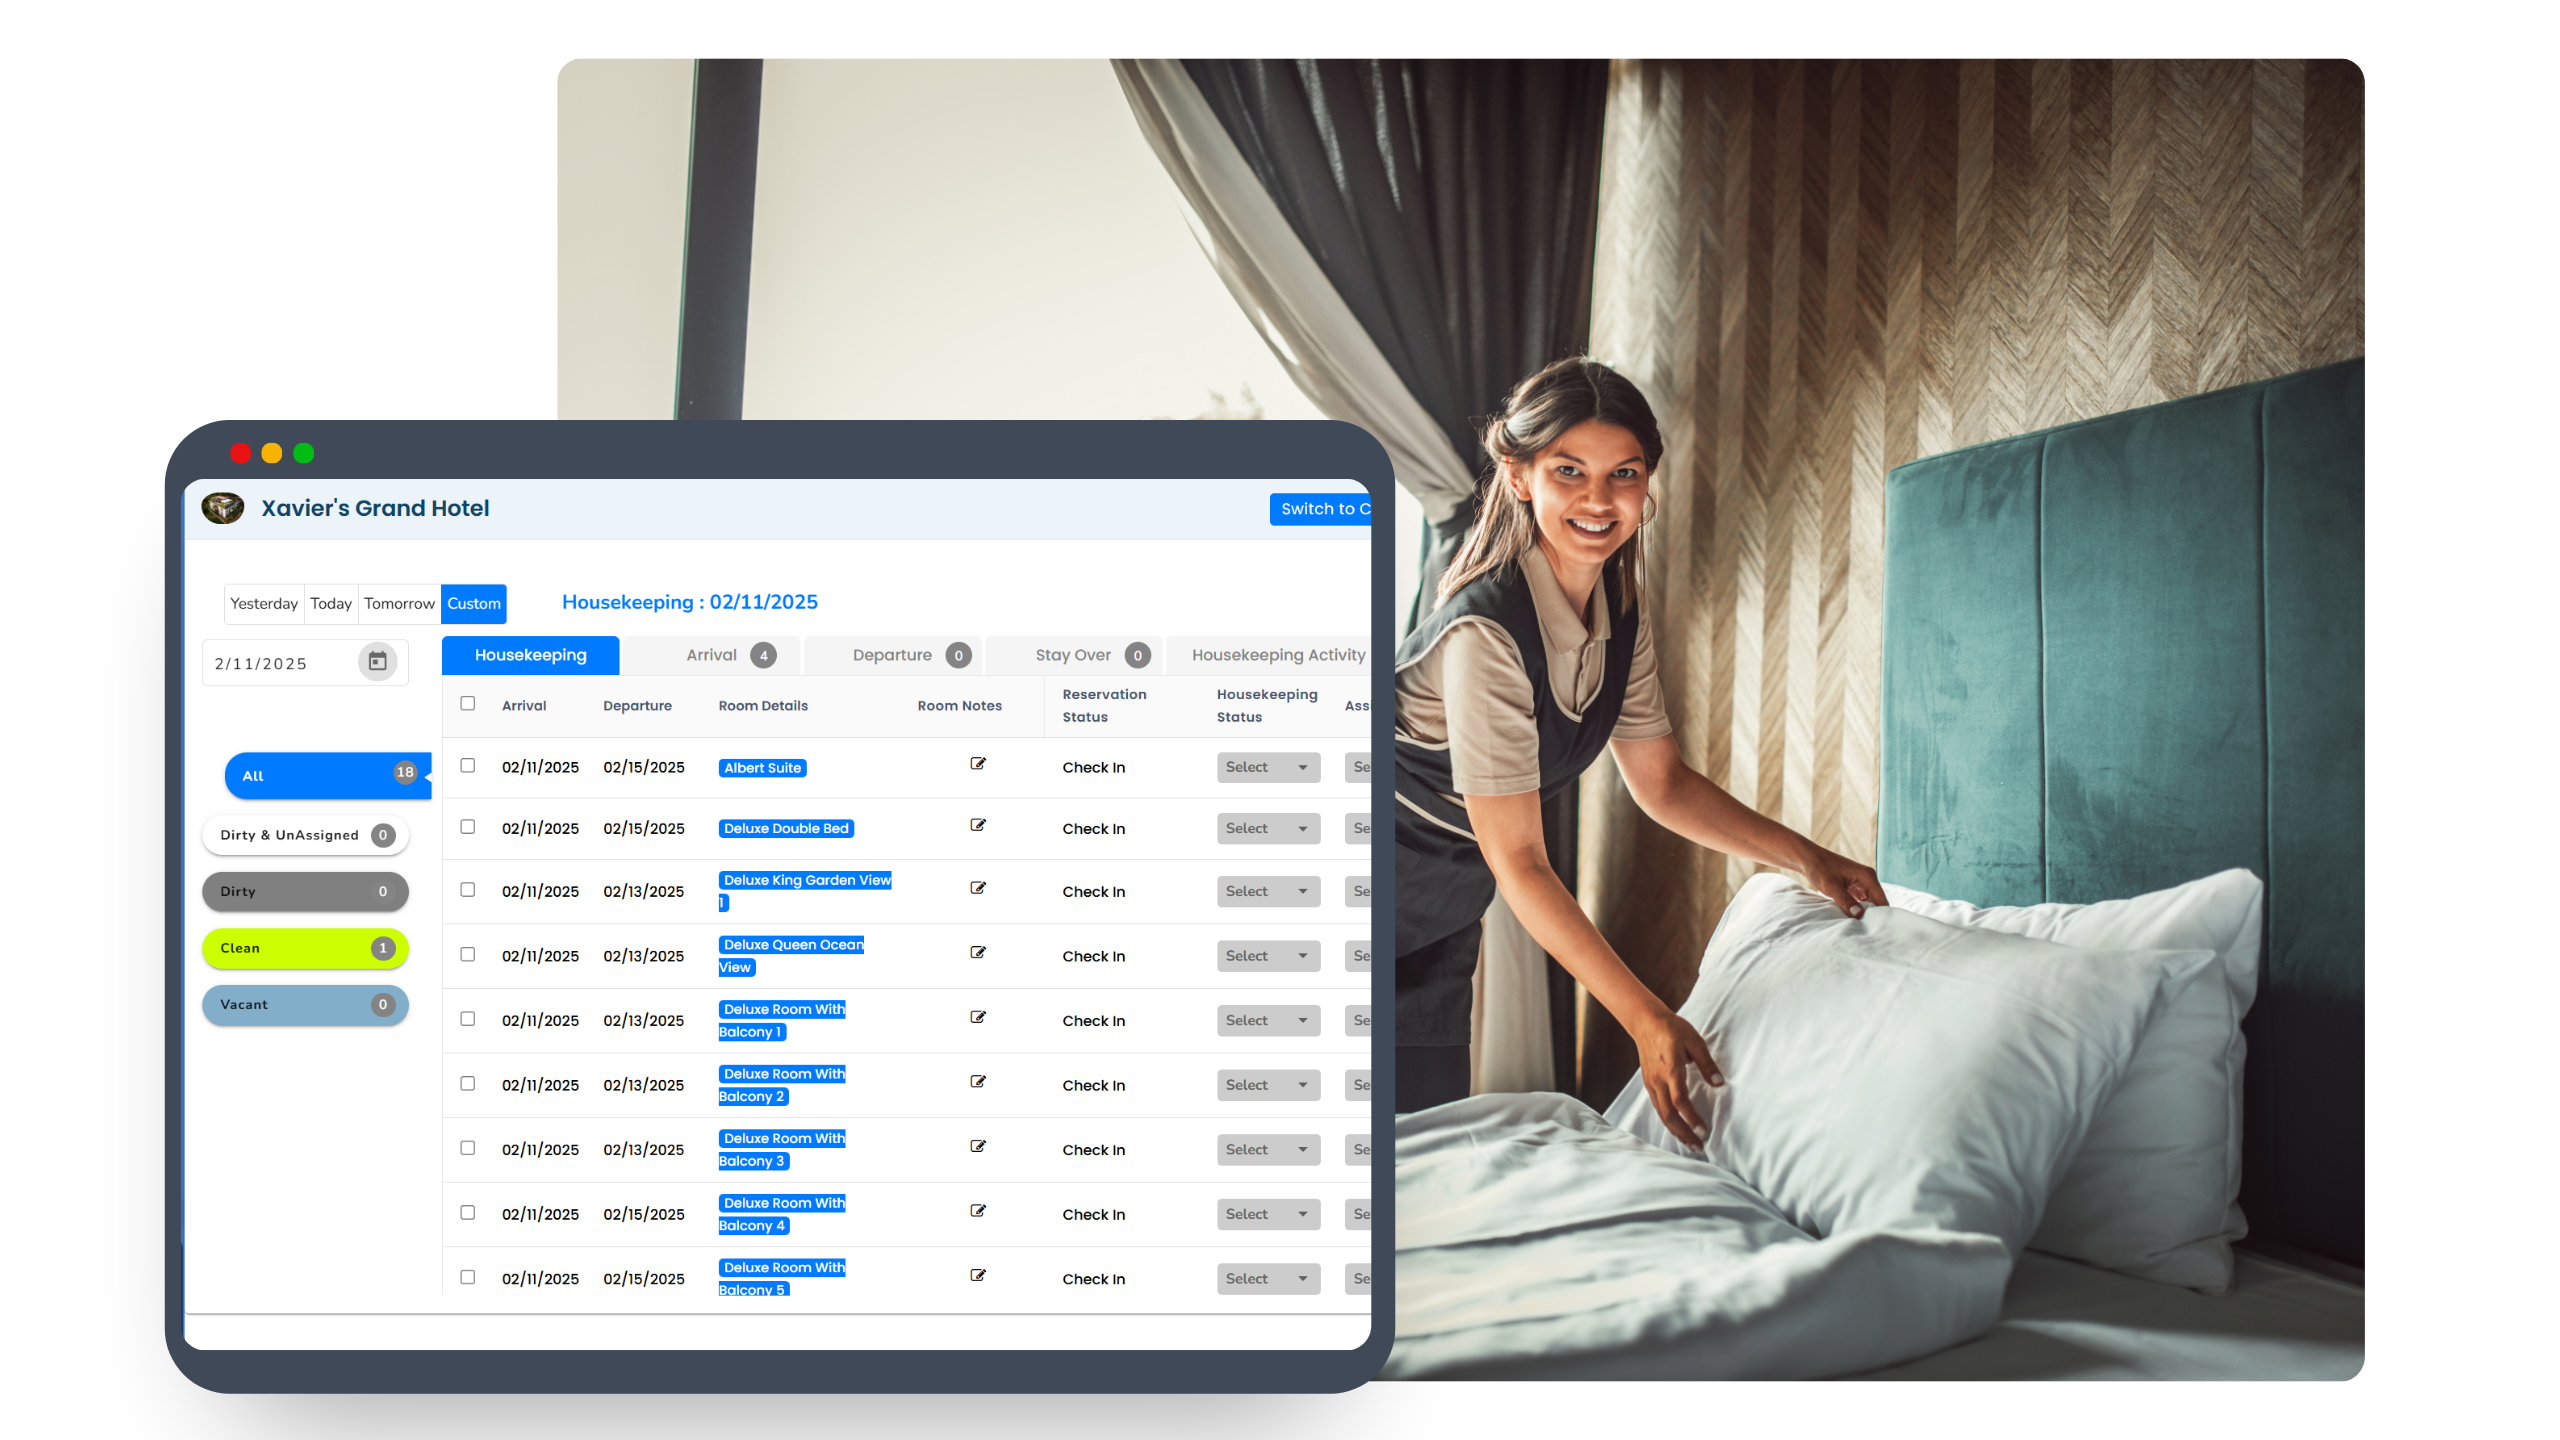This screenshot has height=1440, width=2560.
Task: Edit room notes for the Albert Suite row
Action: point(978,764)
